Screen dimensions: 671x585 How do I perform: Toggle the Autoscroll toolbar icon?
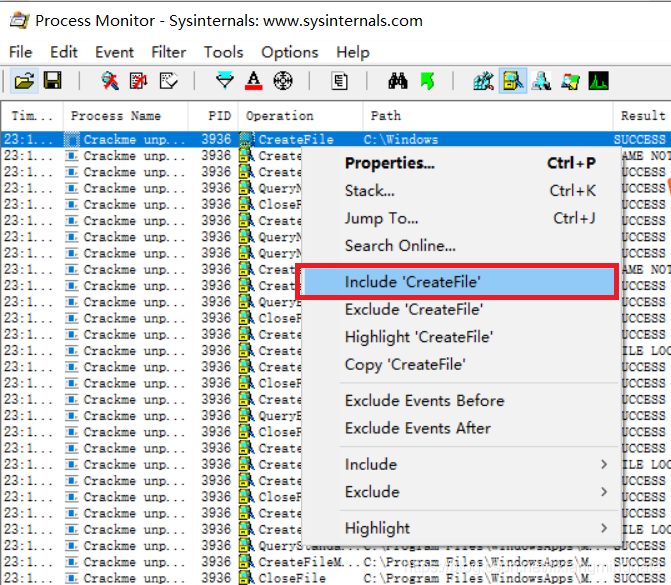pos(139,80)
